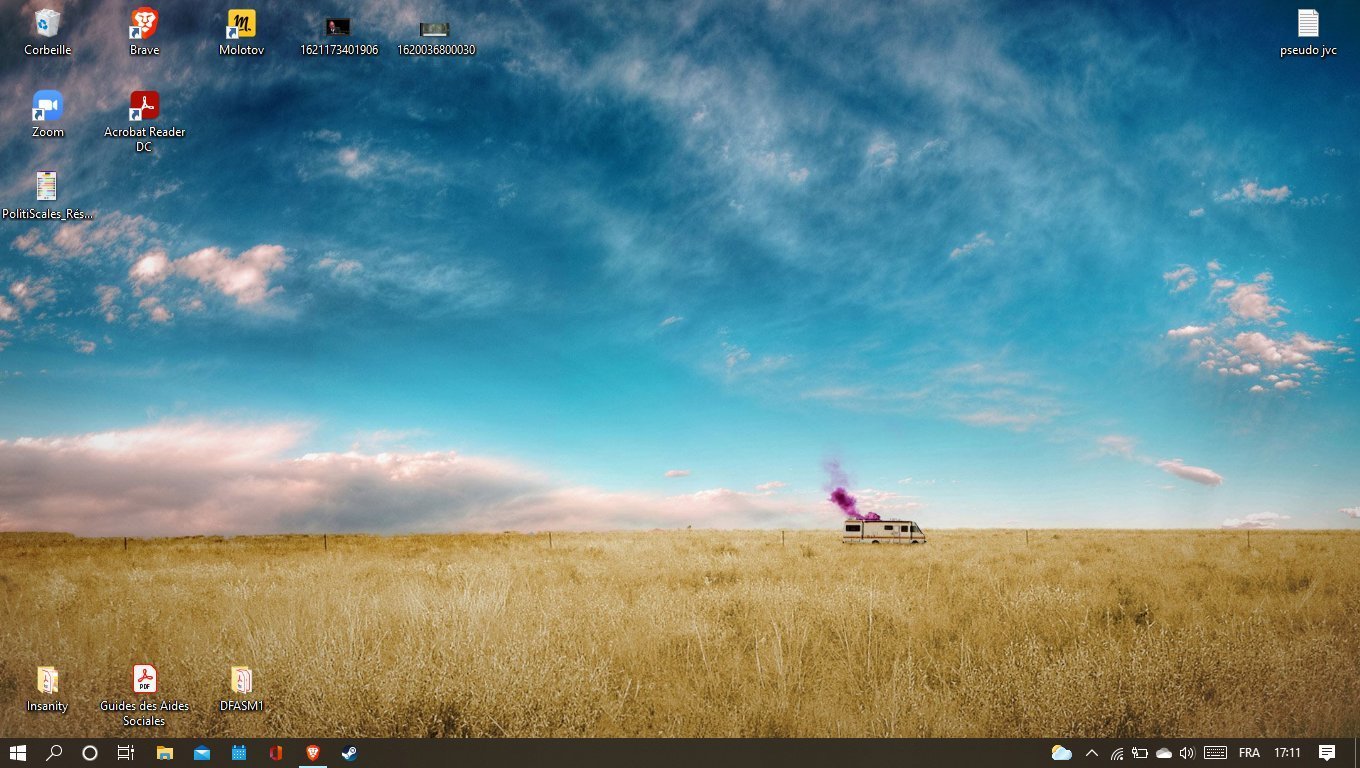
Task: Open the Mail app from the taskbar
Action: point(202,753)
